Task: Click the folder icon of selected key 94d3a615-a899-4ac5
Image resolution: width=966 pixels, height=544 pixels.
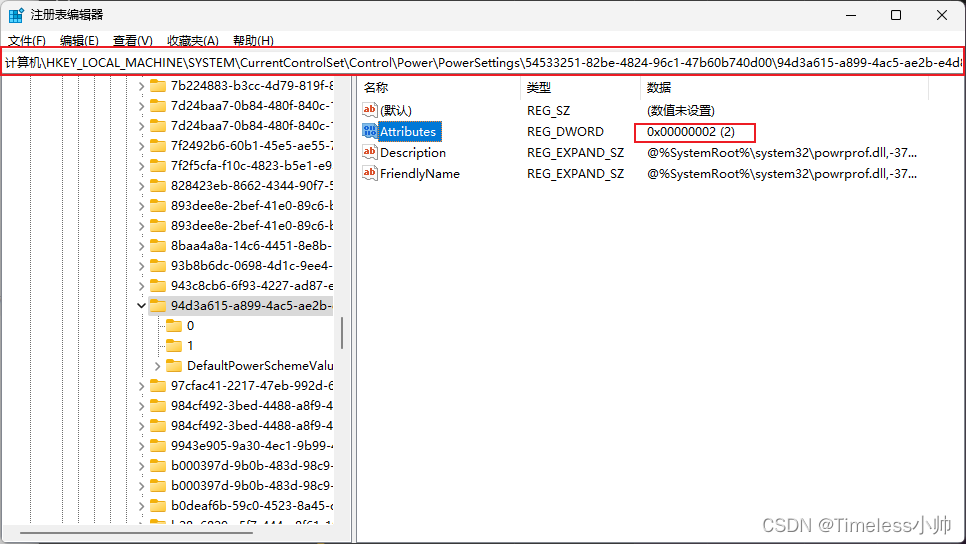Action: coord(158,306)
